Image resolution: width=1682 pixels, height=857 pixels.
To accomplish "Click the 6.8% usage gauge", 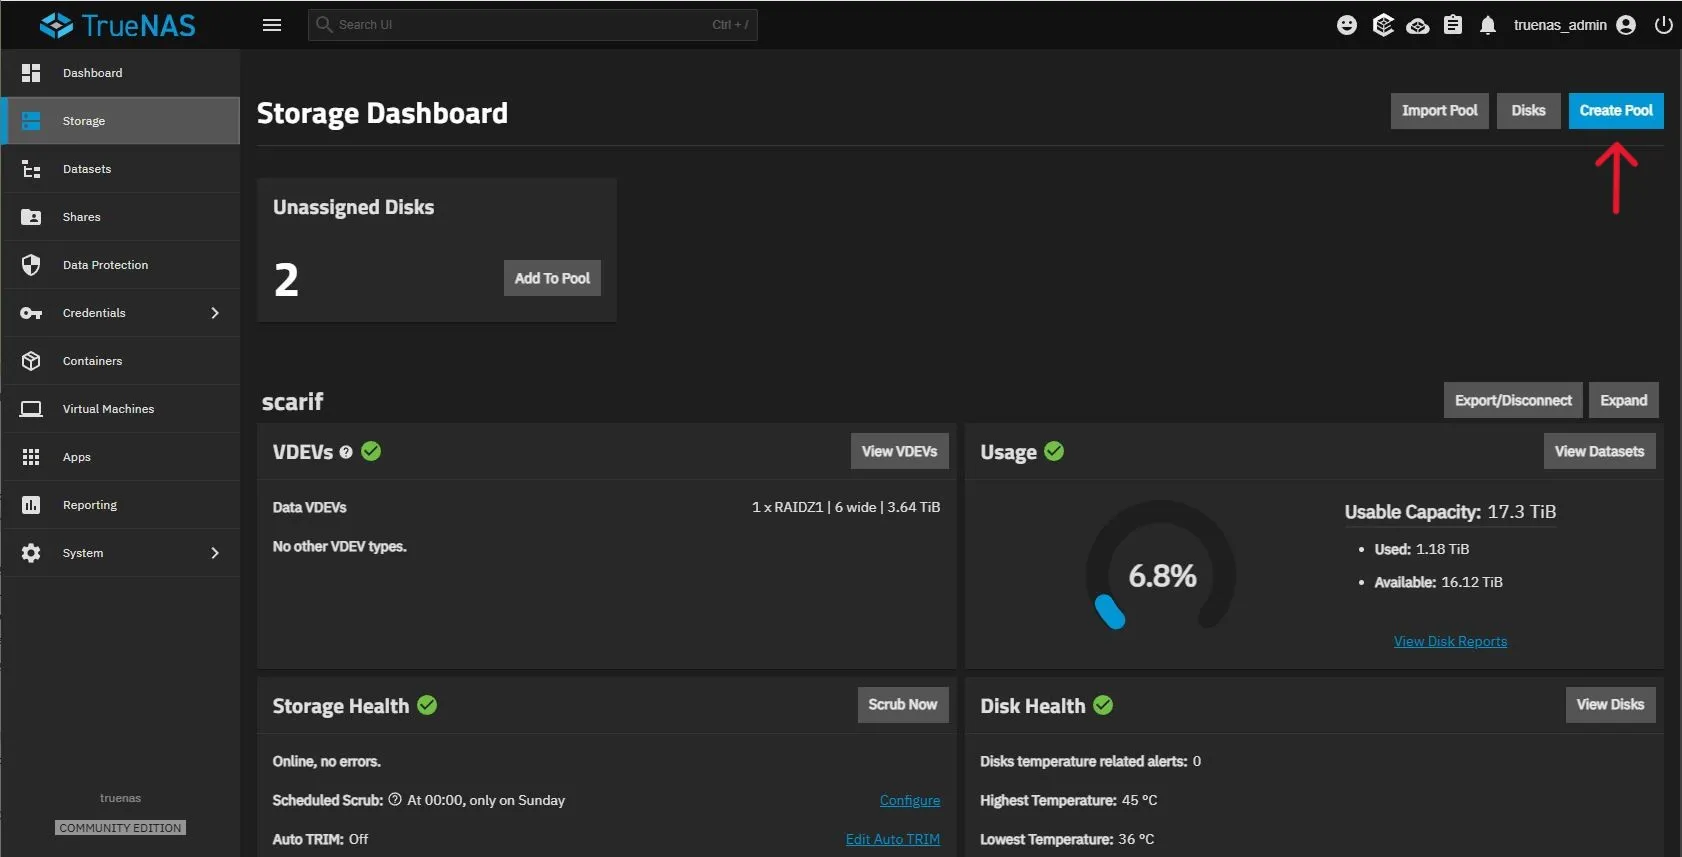I will 1161,575.
